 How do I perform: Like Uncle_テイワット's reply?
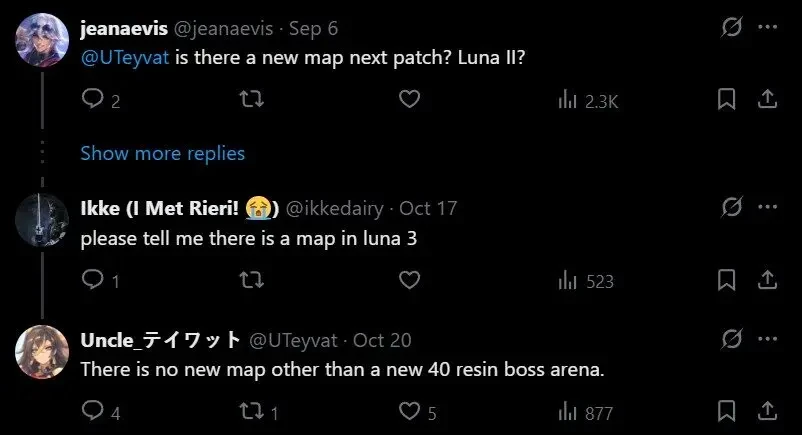tap(409, 411)
